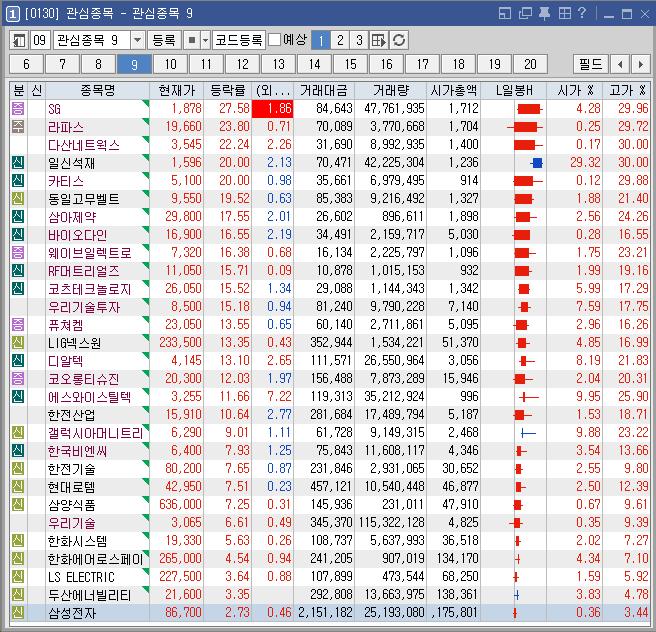Sort by the 등락률 column header
This screenshot has width=656, height=632.
click(228, 90)
